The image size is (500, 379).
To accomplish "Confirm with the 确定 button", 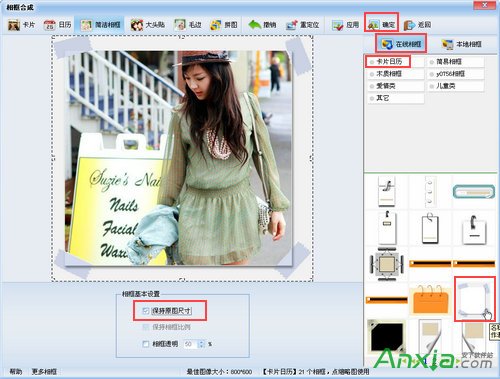I will [381, 25].
